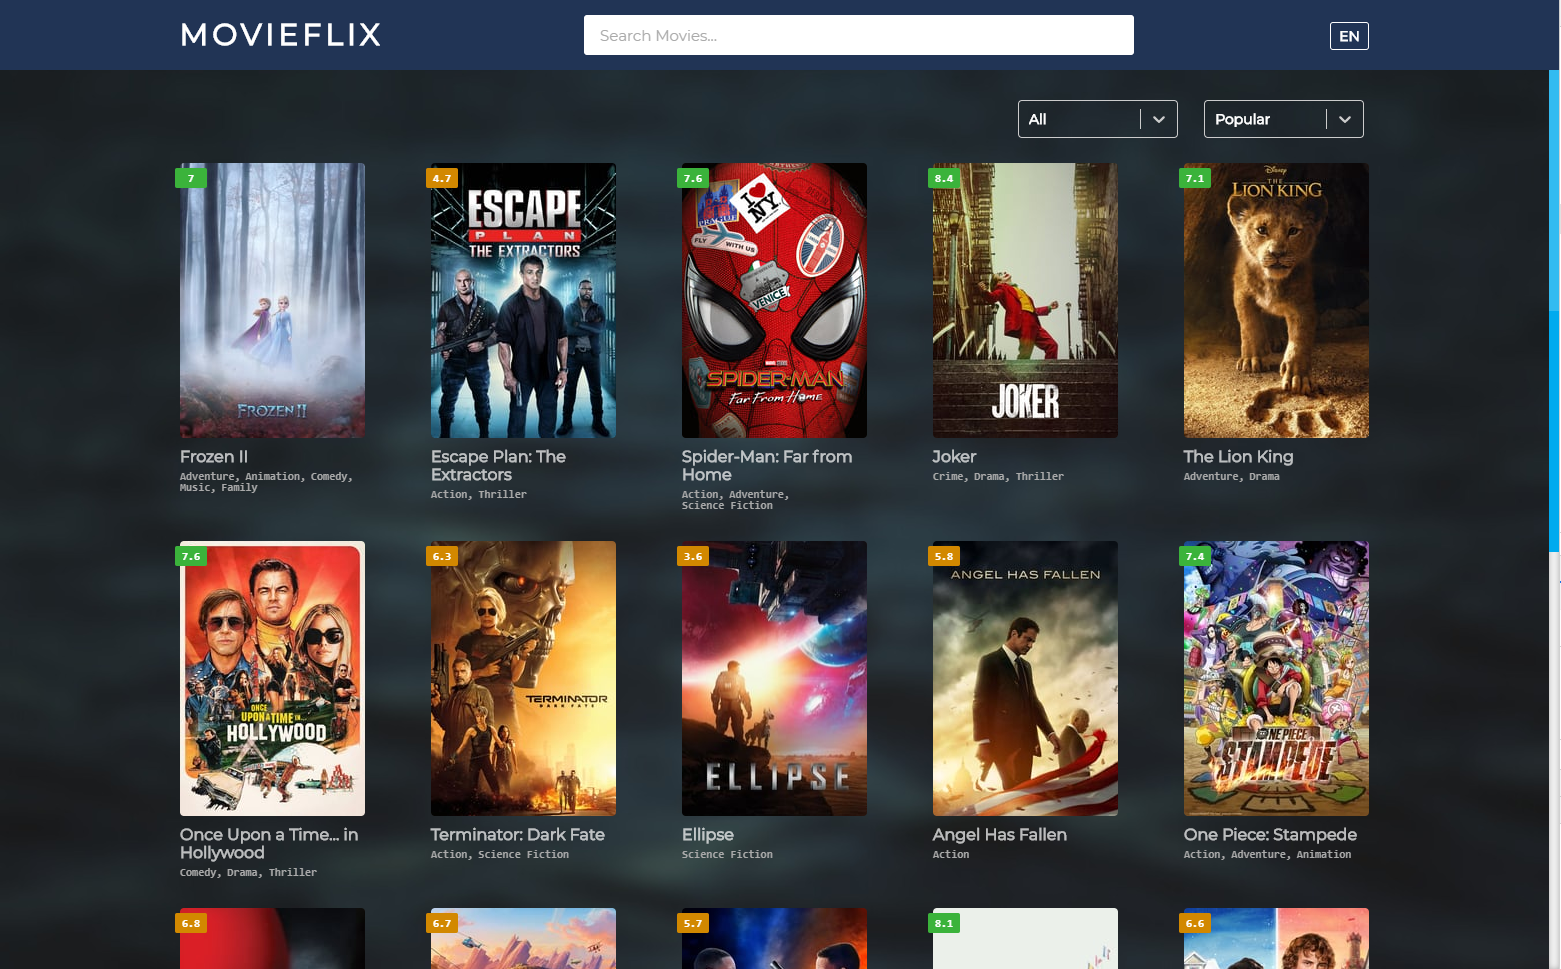Click Terminator genres Action, Science Fiction

click(x=500, y=855)
